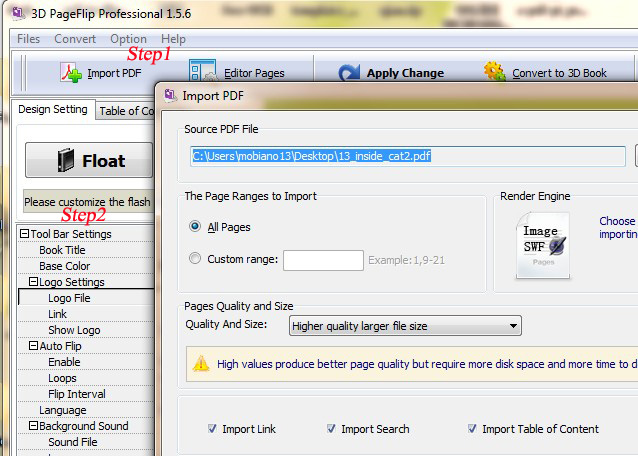Screen dimensions: 638x456
Task: Click the Float template button
Action: [89, 160]
